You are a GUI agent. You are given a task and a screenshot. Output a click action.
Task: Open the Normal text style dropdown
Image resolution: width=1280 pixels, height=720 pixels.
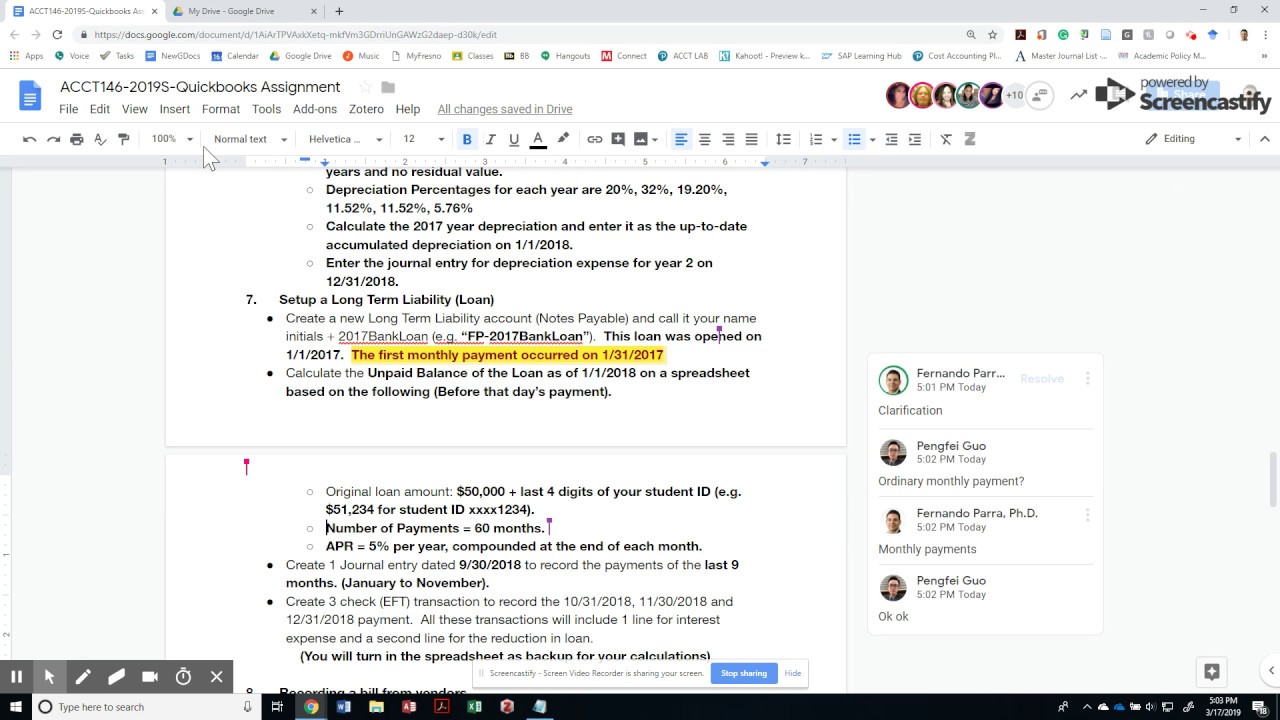[x=250, y=139]
